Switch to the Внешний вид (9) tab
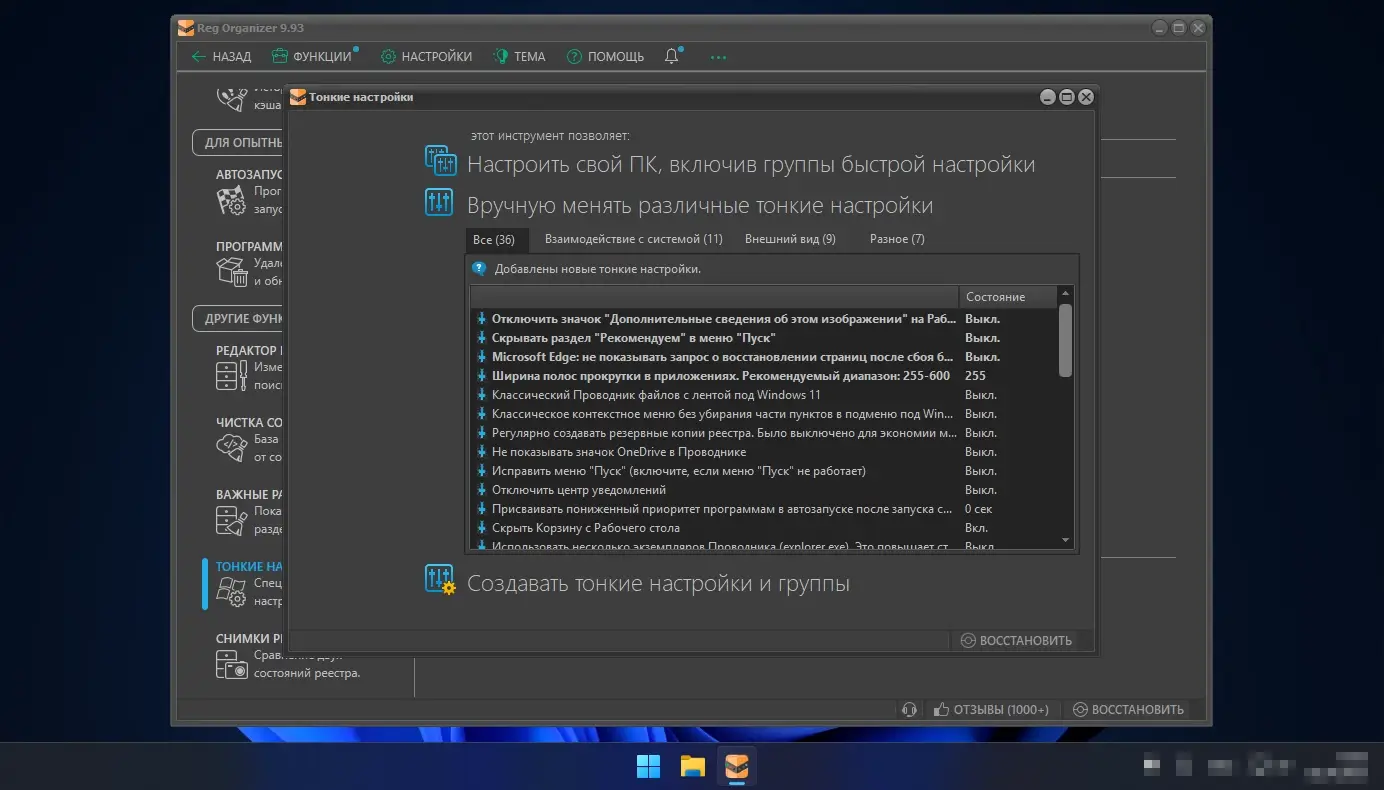 tap(790, 239)
